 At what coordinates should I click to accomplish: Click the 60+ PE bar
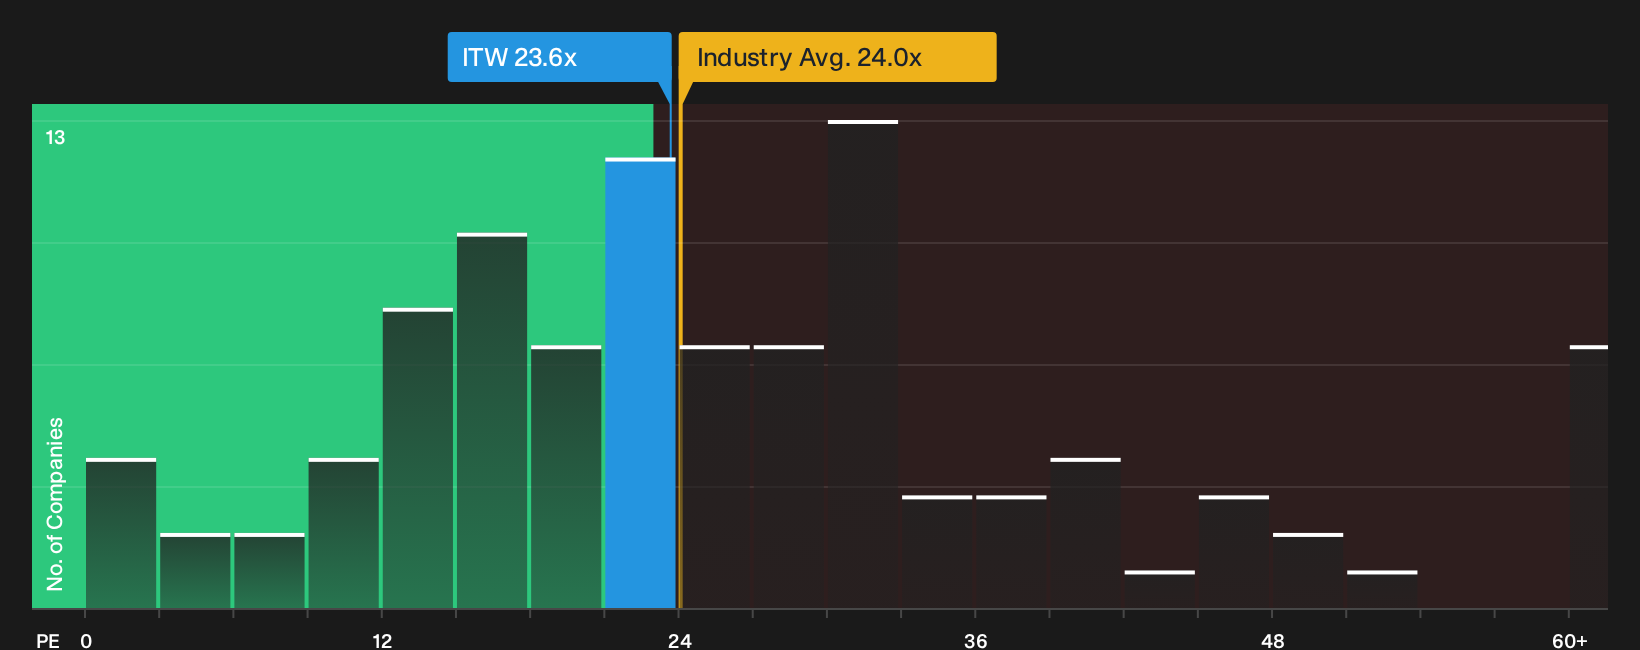click(x=1589, y=477)
